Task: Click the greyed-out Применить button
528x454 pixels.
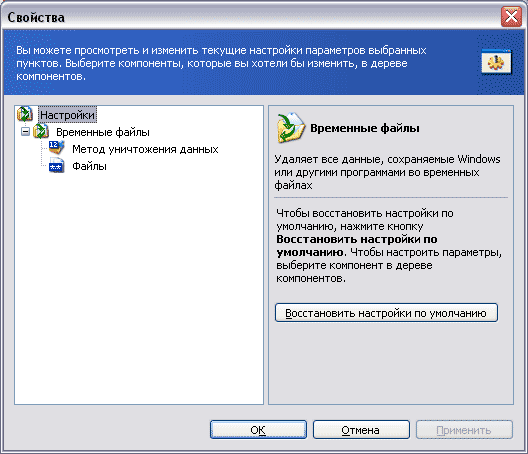Action: tap(464, 430)
